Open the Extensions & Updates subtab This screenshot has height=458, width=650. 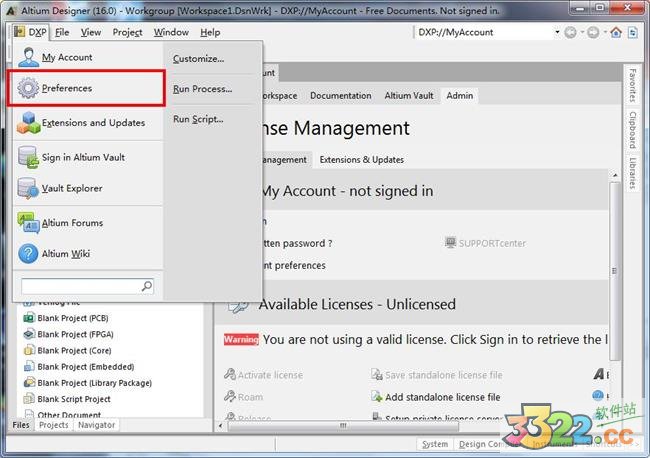(361, 160)
